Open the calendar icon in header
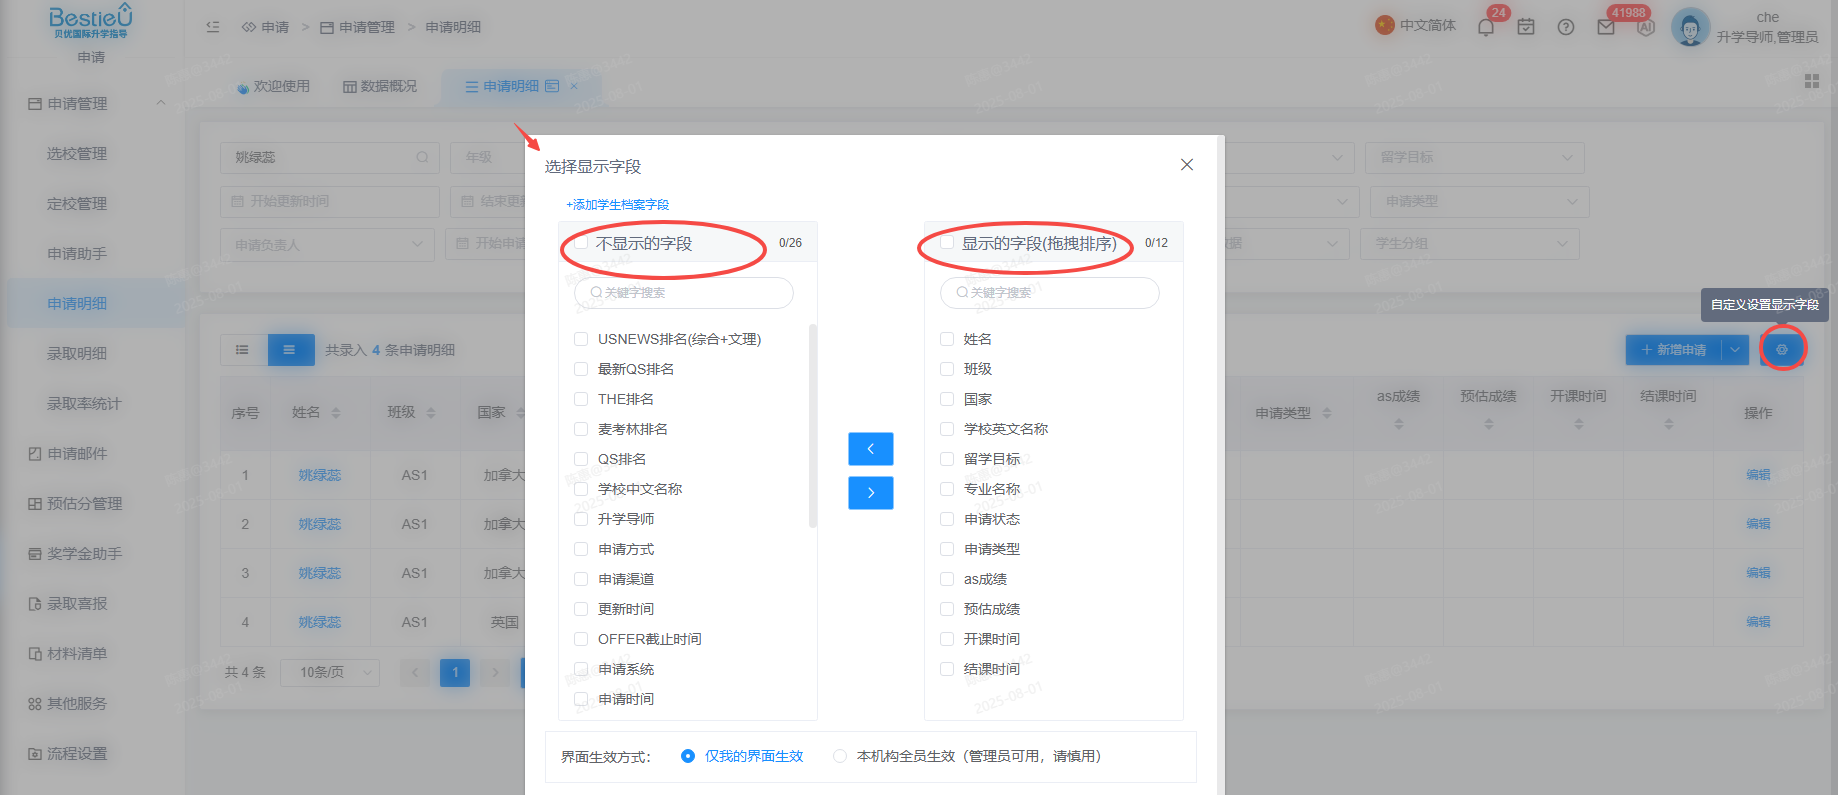 (1526, 27)
